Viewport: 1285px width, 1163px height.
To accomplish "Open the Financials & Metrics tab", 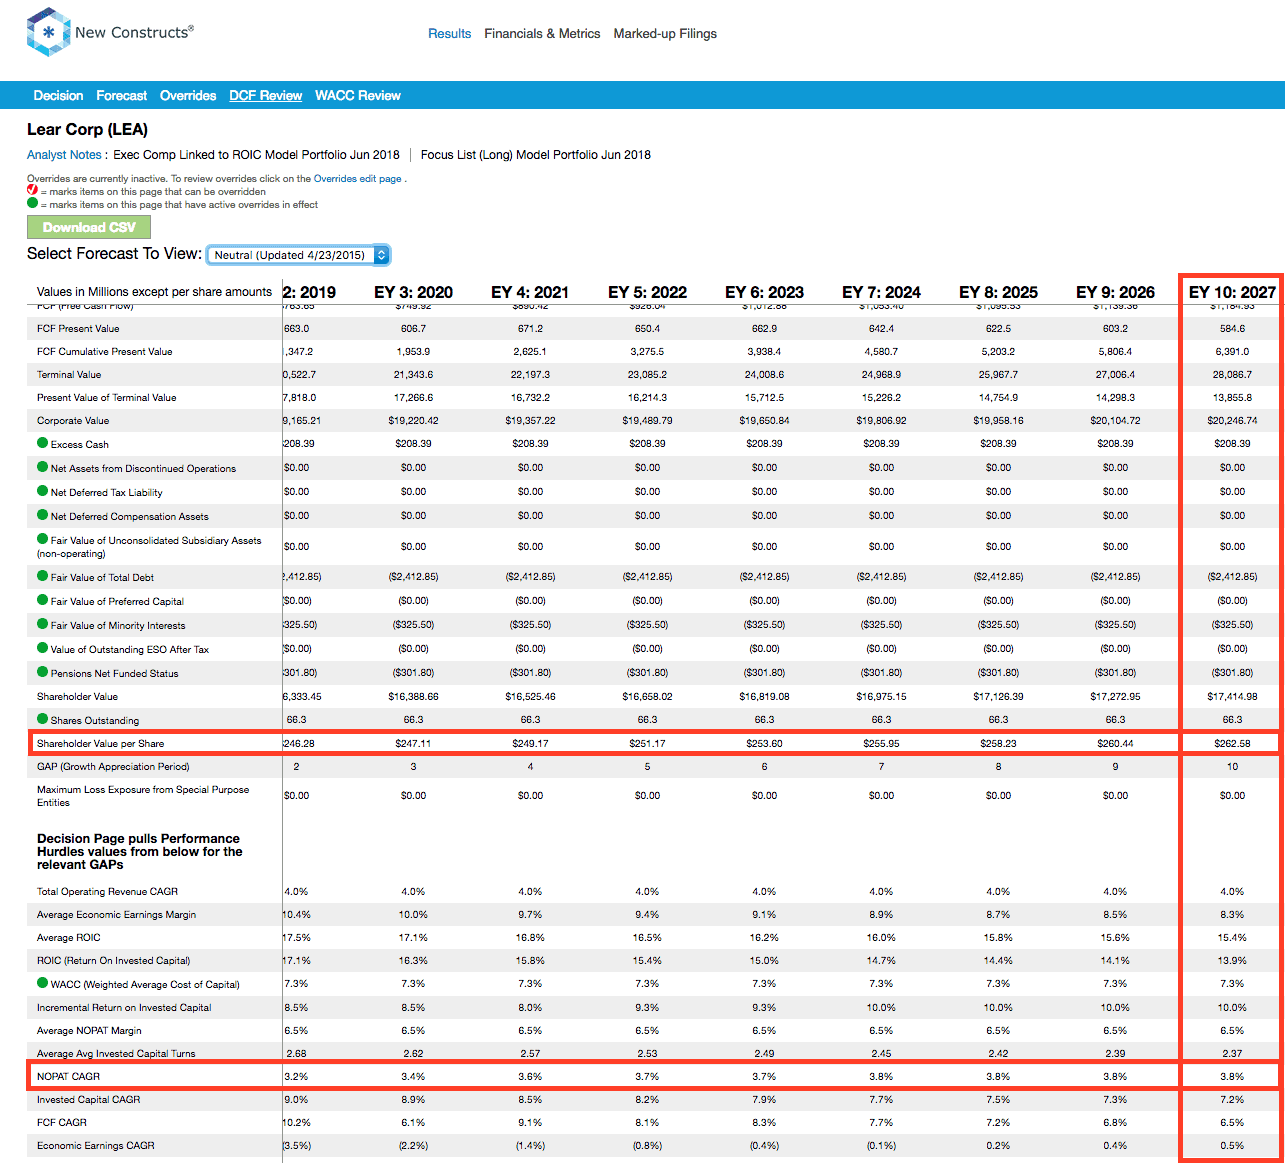I will pyautogui.click(x=542, y=33).
